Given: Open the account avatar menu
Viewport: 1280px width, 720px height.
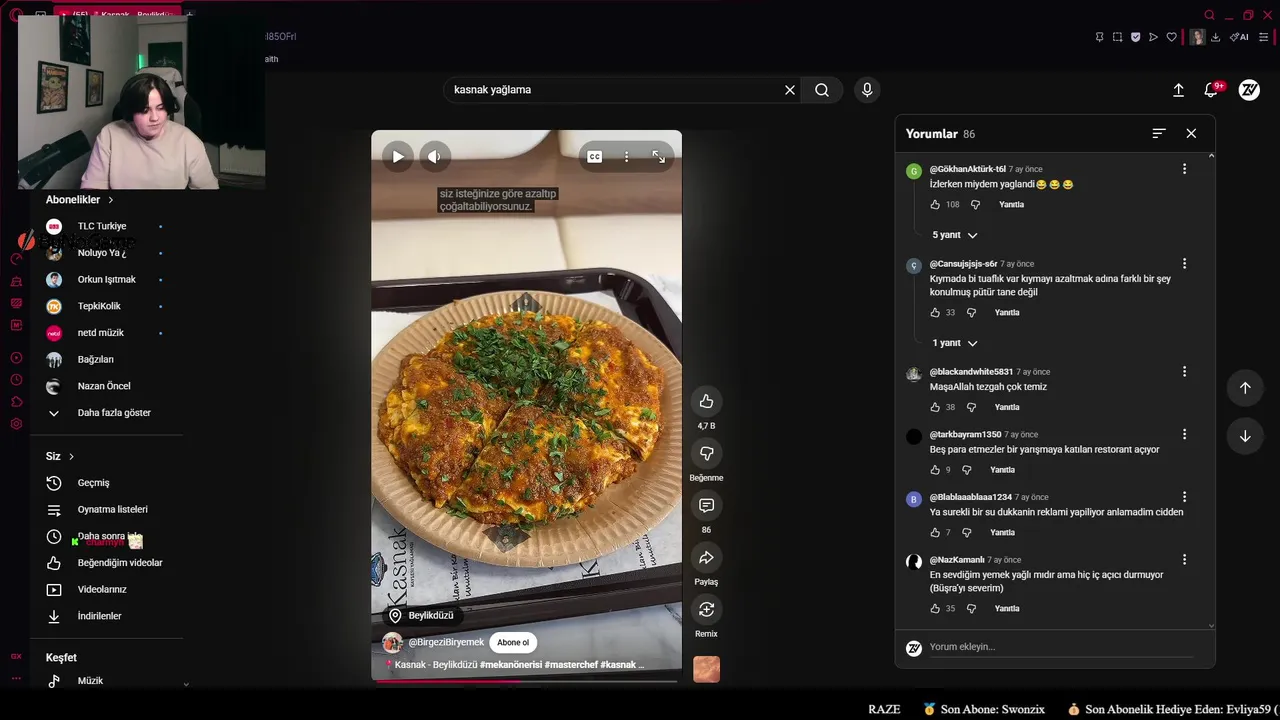Looking at the screenshot, I should tap(1249, 90).
